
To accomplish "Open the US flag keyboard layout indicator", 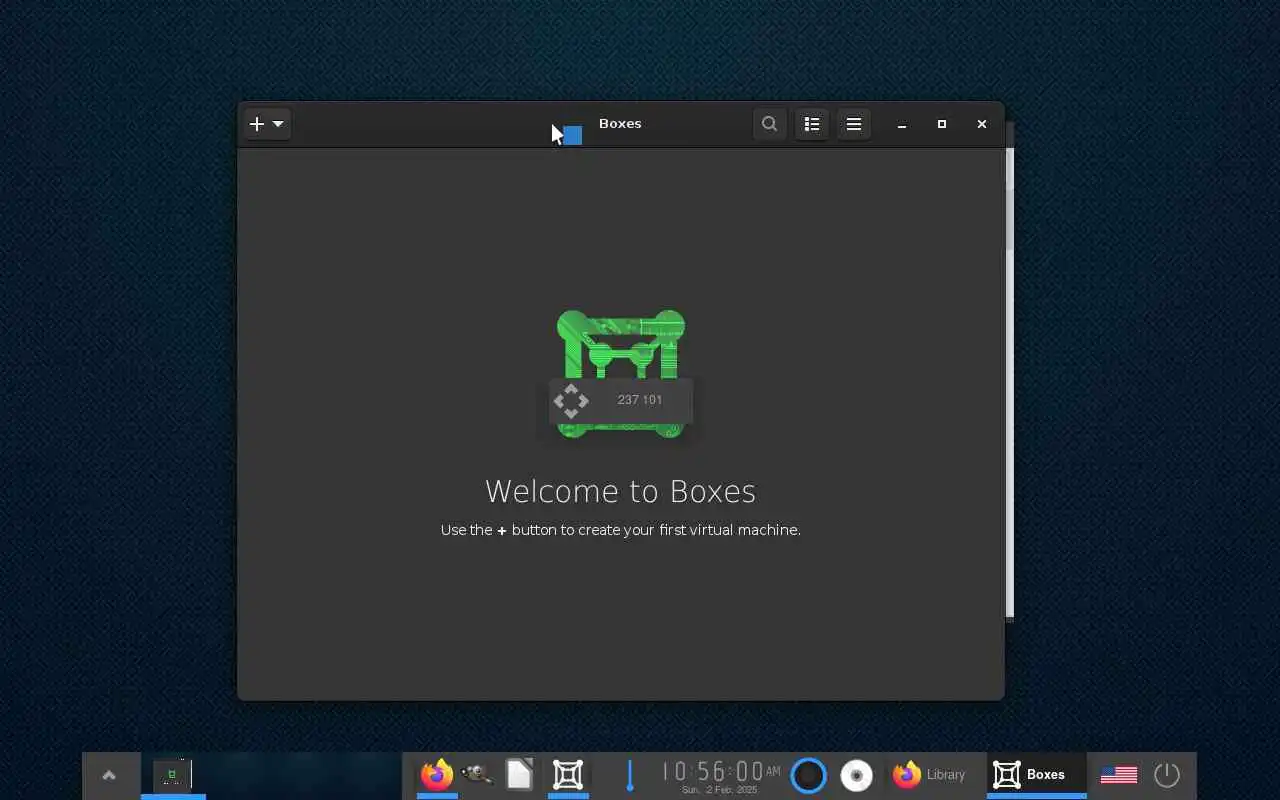I will [1119, 775].
